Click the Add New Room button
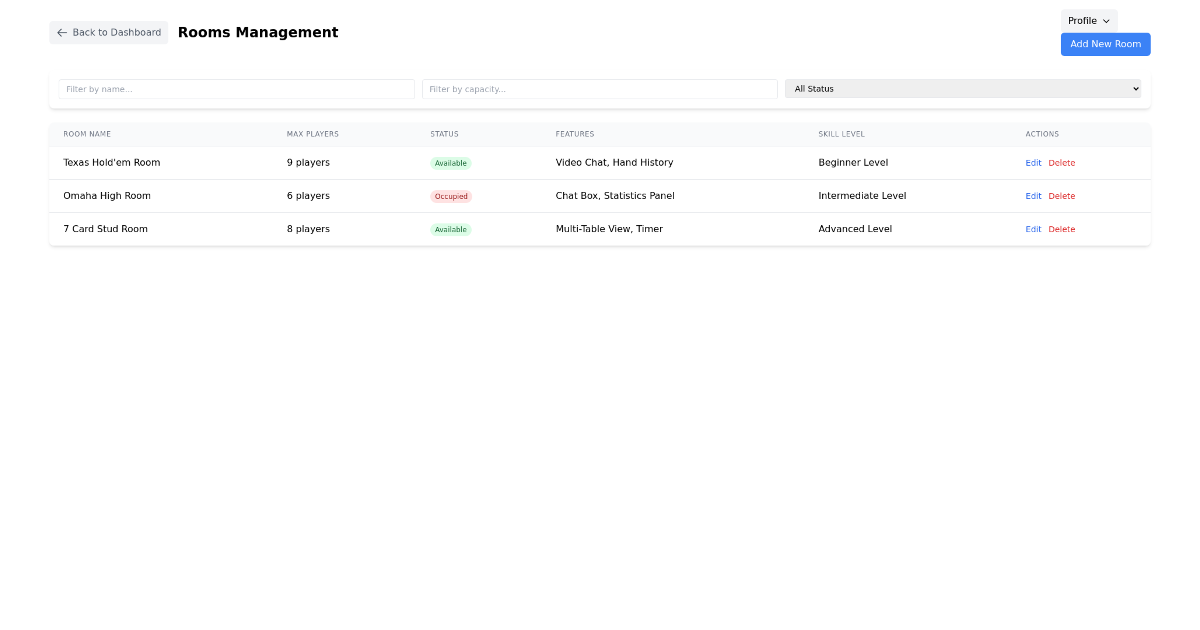Image resolution: width=1200 pixels, height=630 pixels. point(1105,44)
